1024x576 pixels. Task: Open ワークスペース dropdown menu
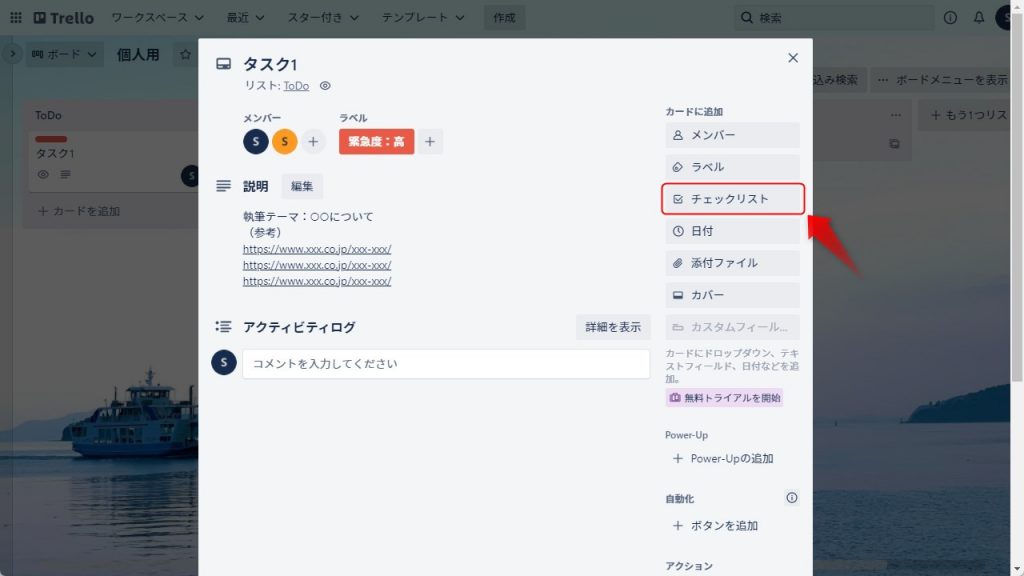pos(157,18)
